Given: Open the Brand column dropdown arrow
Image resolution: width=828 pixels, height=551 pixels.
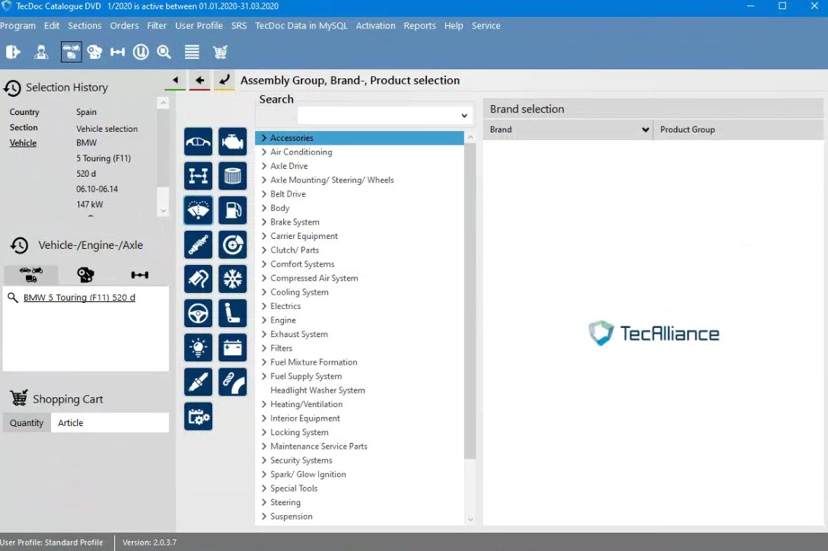Looking at the screenshot, I should click(x=645, y=129).
